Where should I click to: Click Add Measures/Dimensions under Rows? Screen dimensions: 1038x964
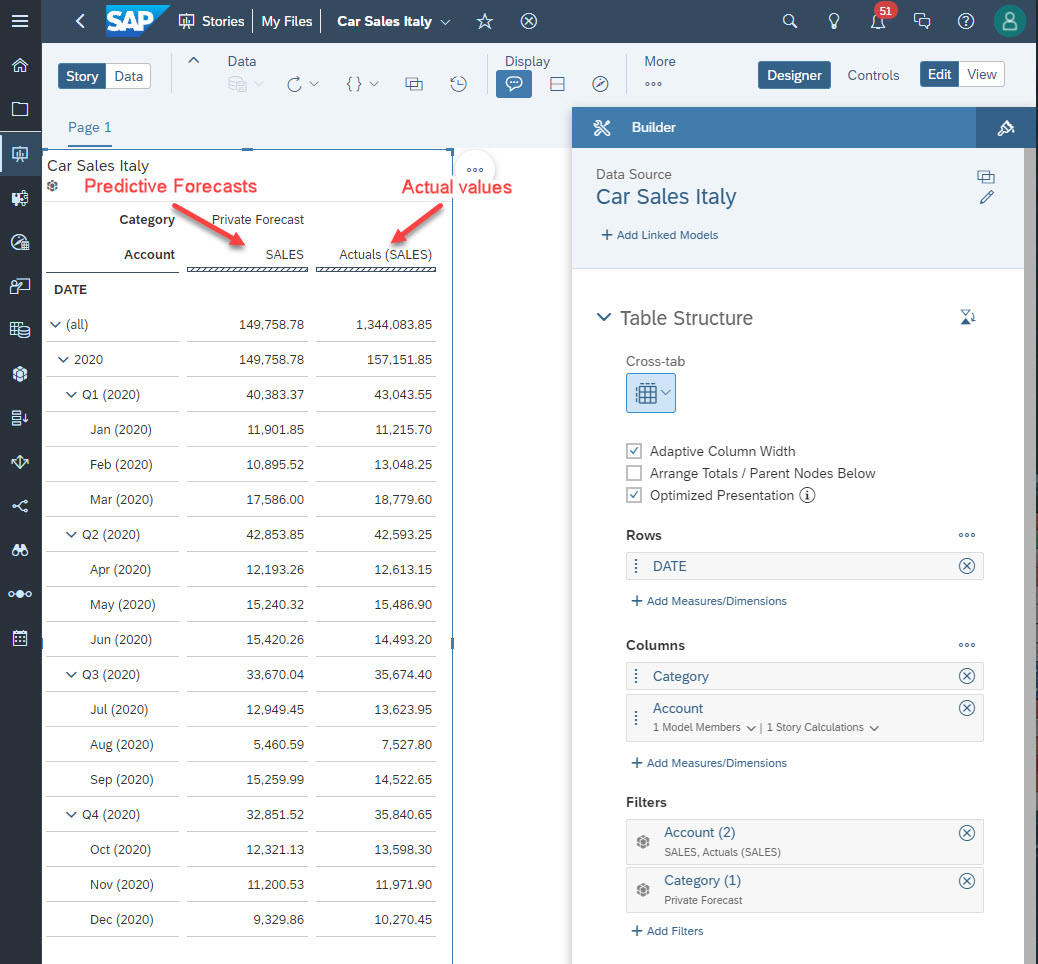click(709, 601)
